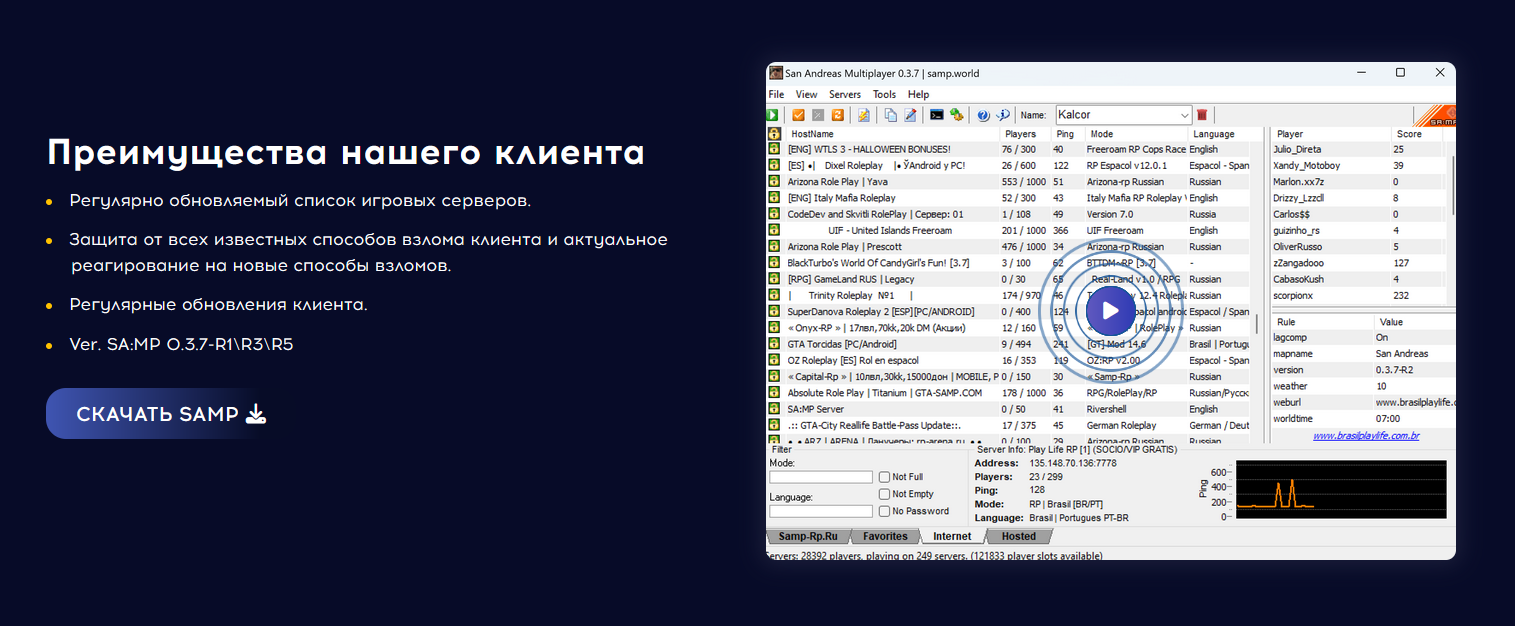This screenshot has width=1515, height=626.
Task: Click the green Connect toolbar icon
Action: pyautogui.click(x=773, y=115)
